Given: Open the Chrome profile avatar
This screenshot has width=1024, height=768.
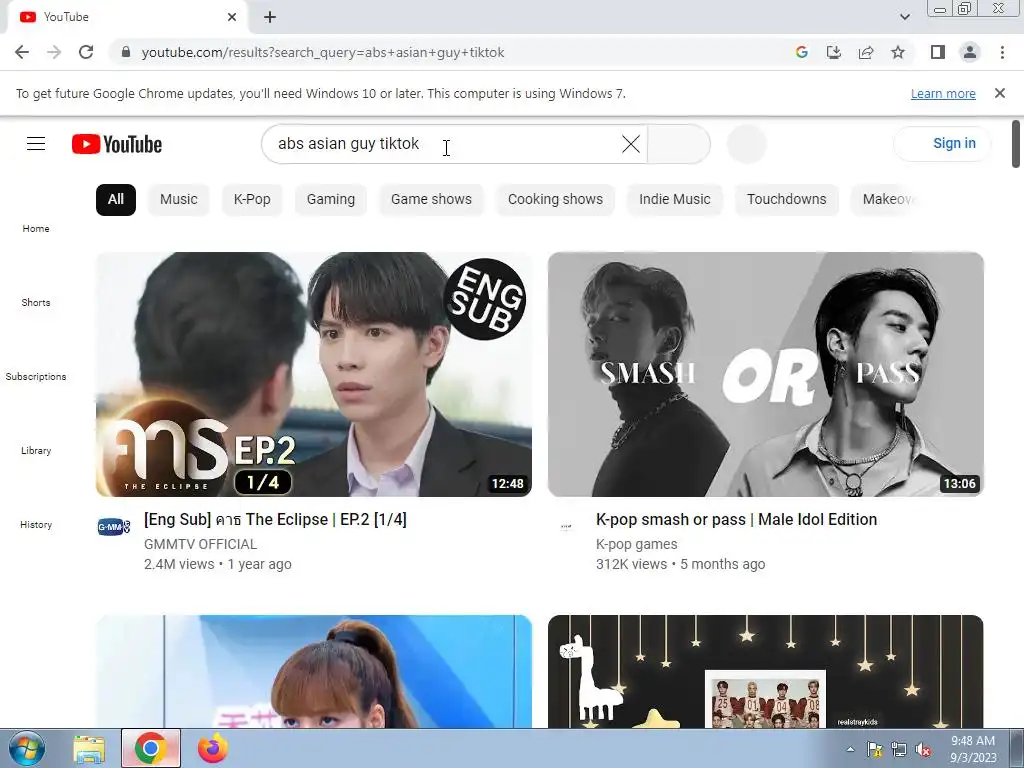Looking at the screenshot, I should click(970, 52).
